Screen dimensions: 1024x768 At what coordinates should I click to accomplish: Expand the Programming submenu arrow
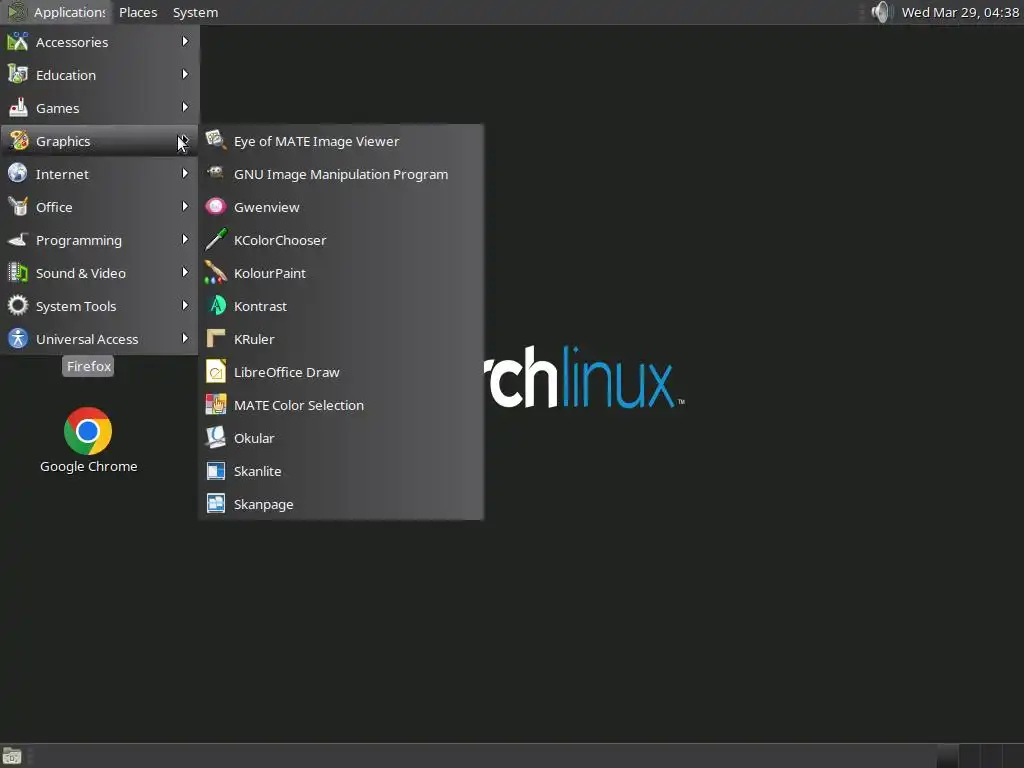[x=185, y=239]
